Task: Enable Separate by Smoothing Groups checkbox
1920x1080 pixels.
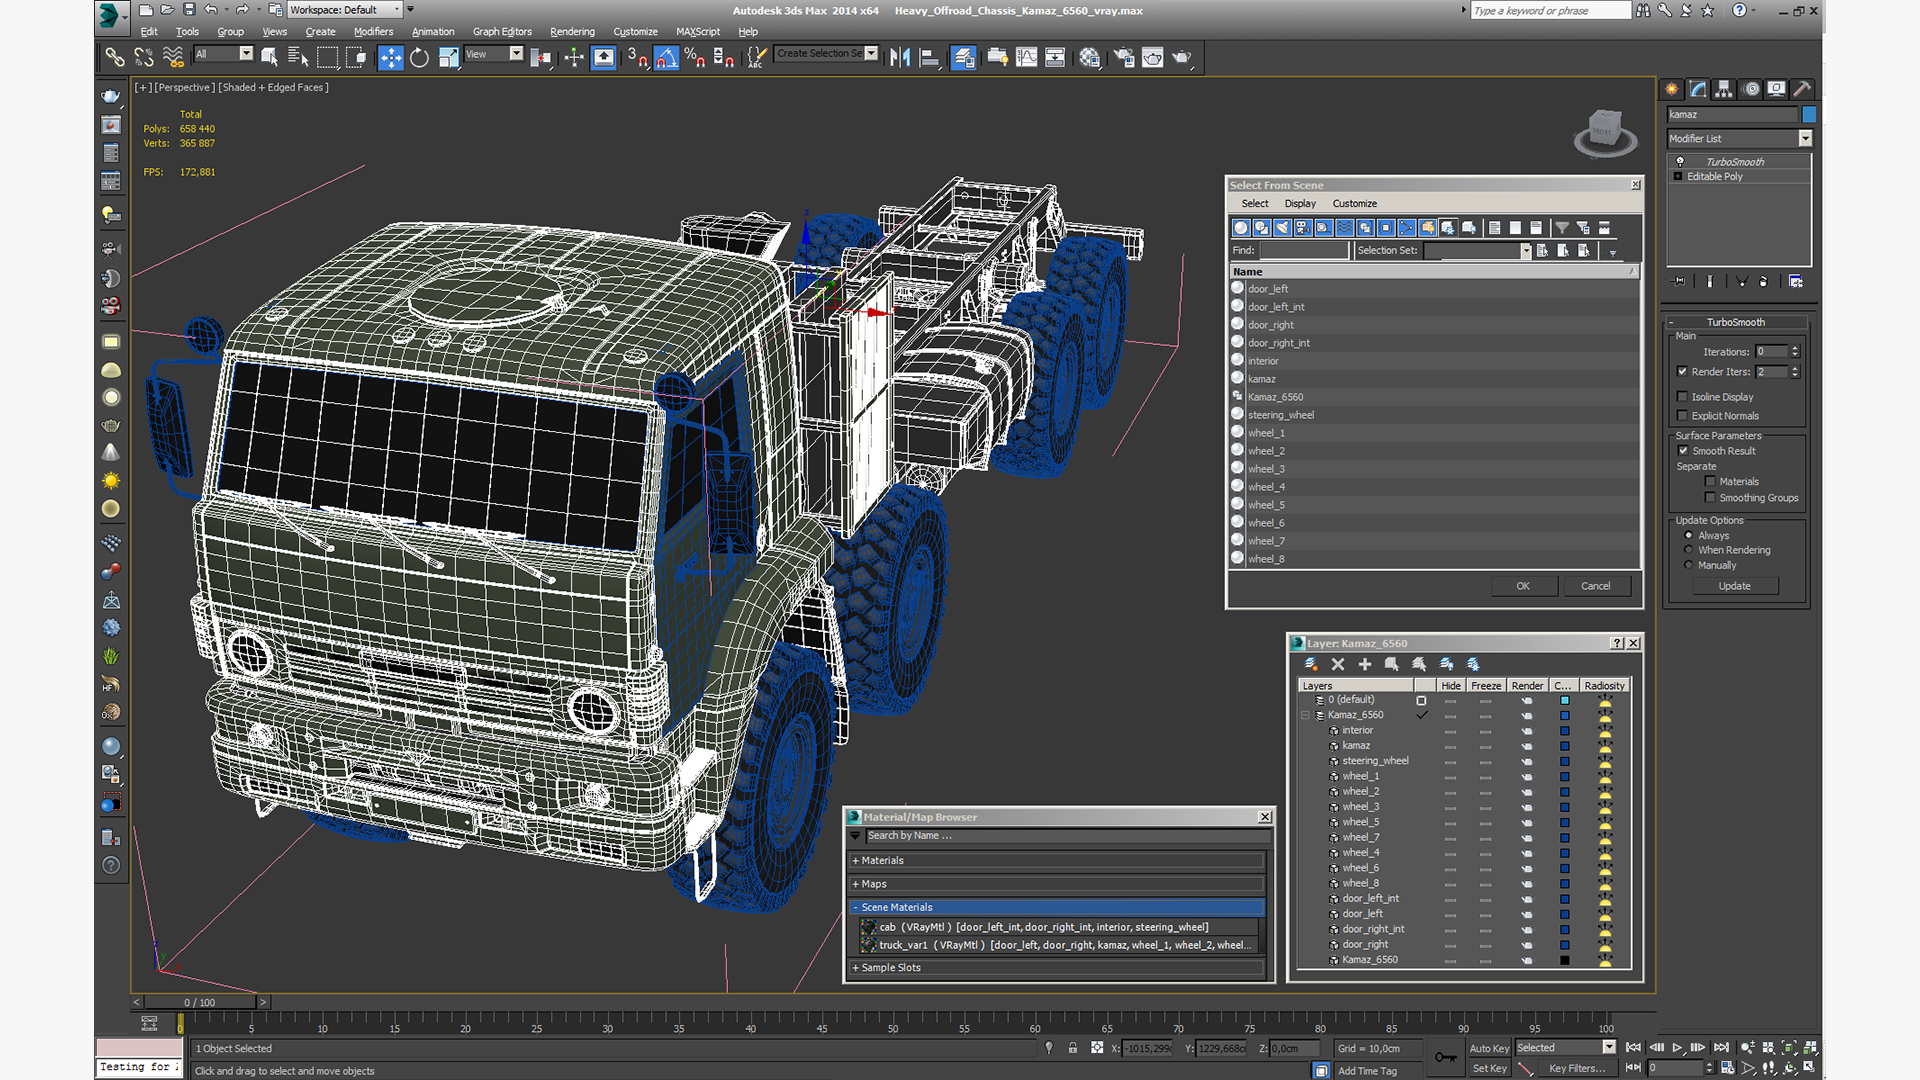Action: (1710, 498)
